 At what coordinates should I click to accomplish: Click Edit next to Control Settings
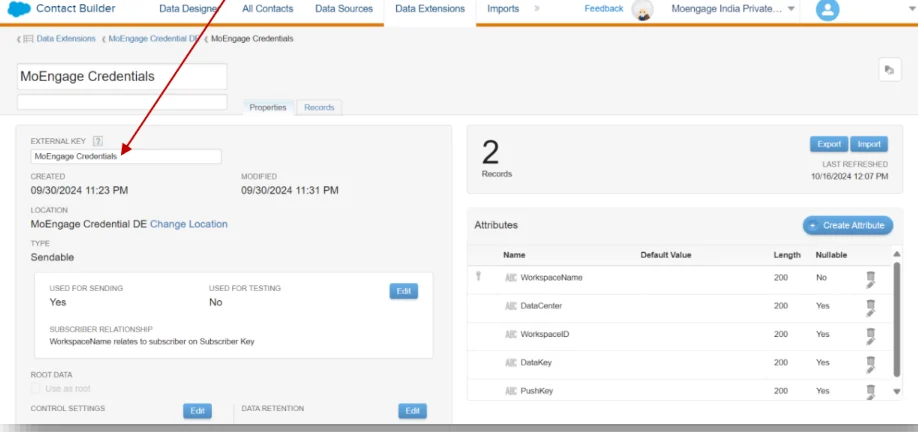point(197,411)
